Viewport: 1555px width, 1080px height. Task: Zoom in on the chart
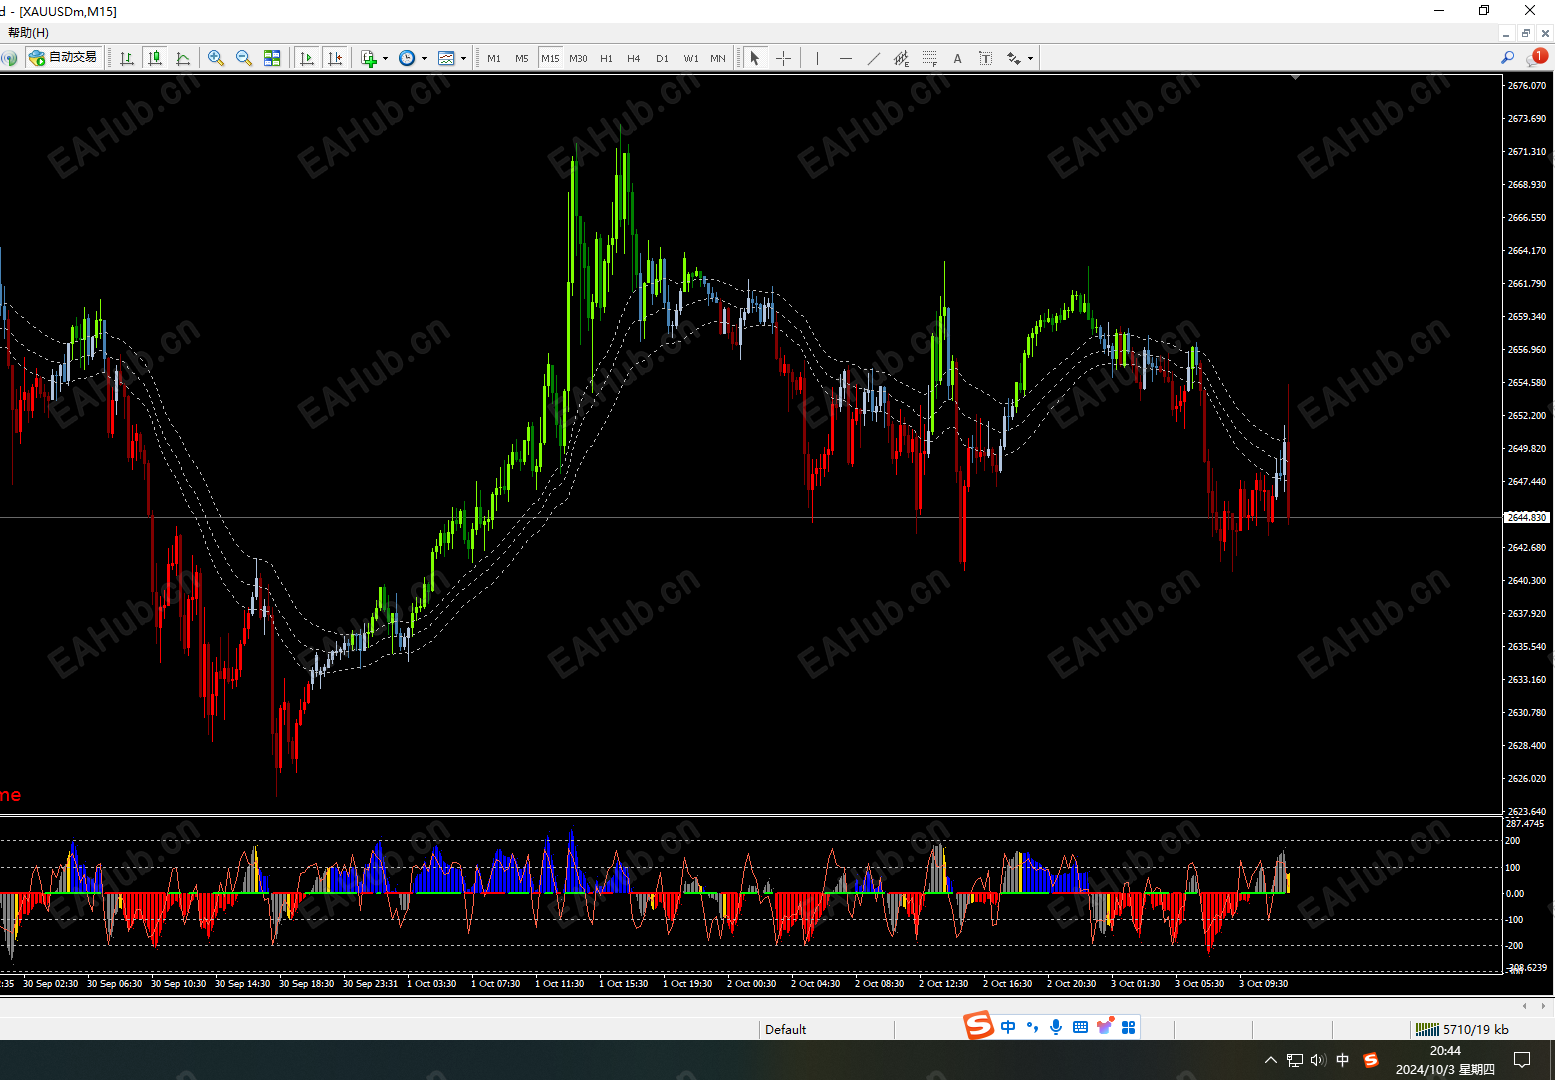pyautogui.click(x=215, y=58)
